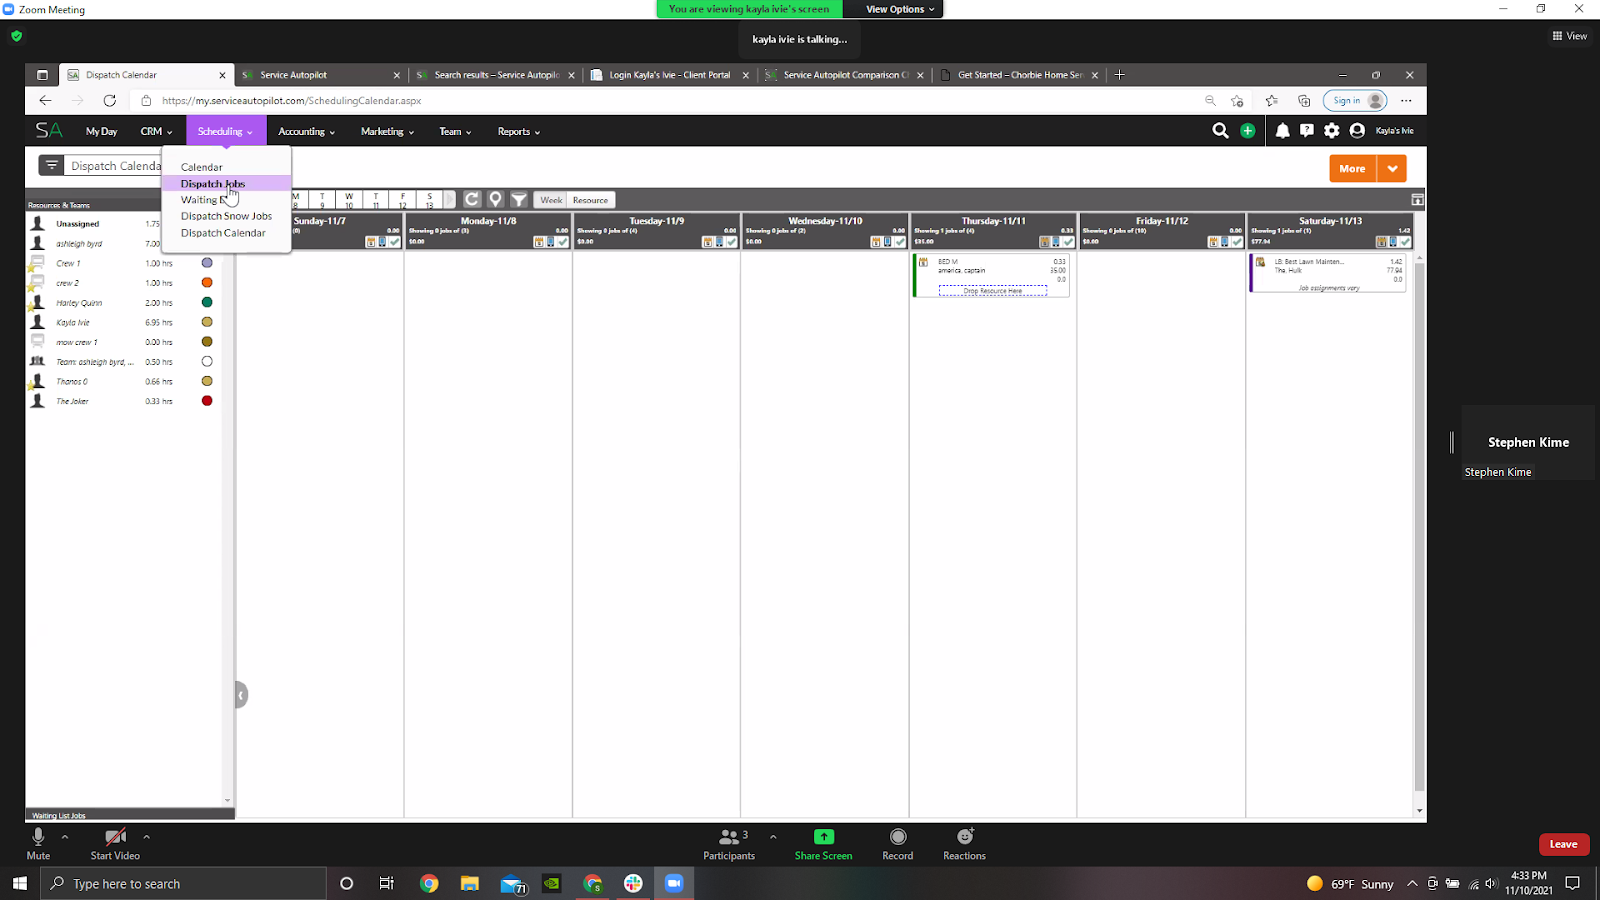
Task: Click the next-week arrow after day selectors
Action: click(x=449, y=200)
